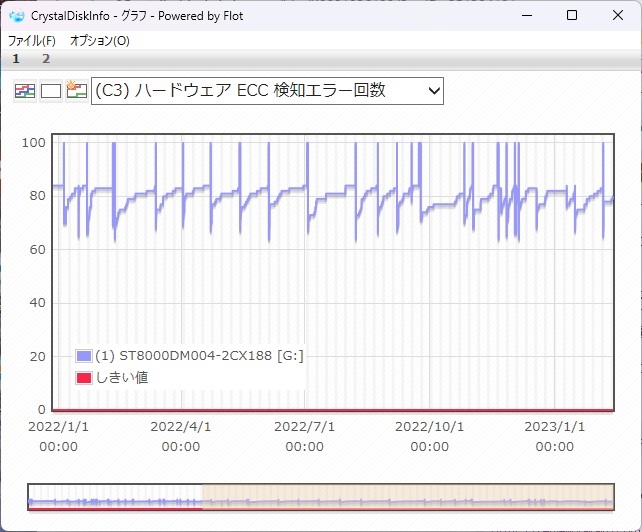
Task: Close the CrystalDiskInfo graph window
Action: [x=617, y=16]
